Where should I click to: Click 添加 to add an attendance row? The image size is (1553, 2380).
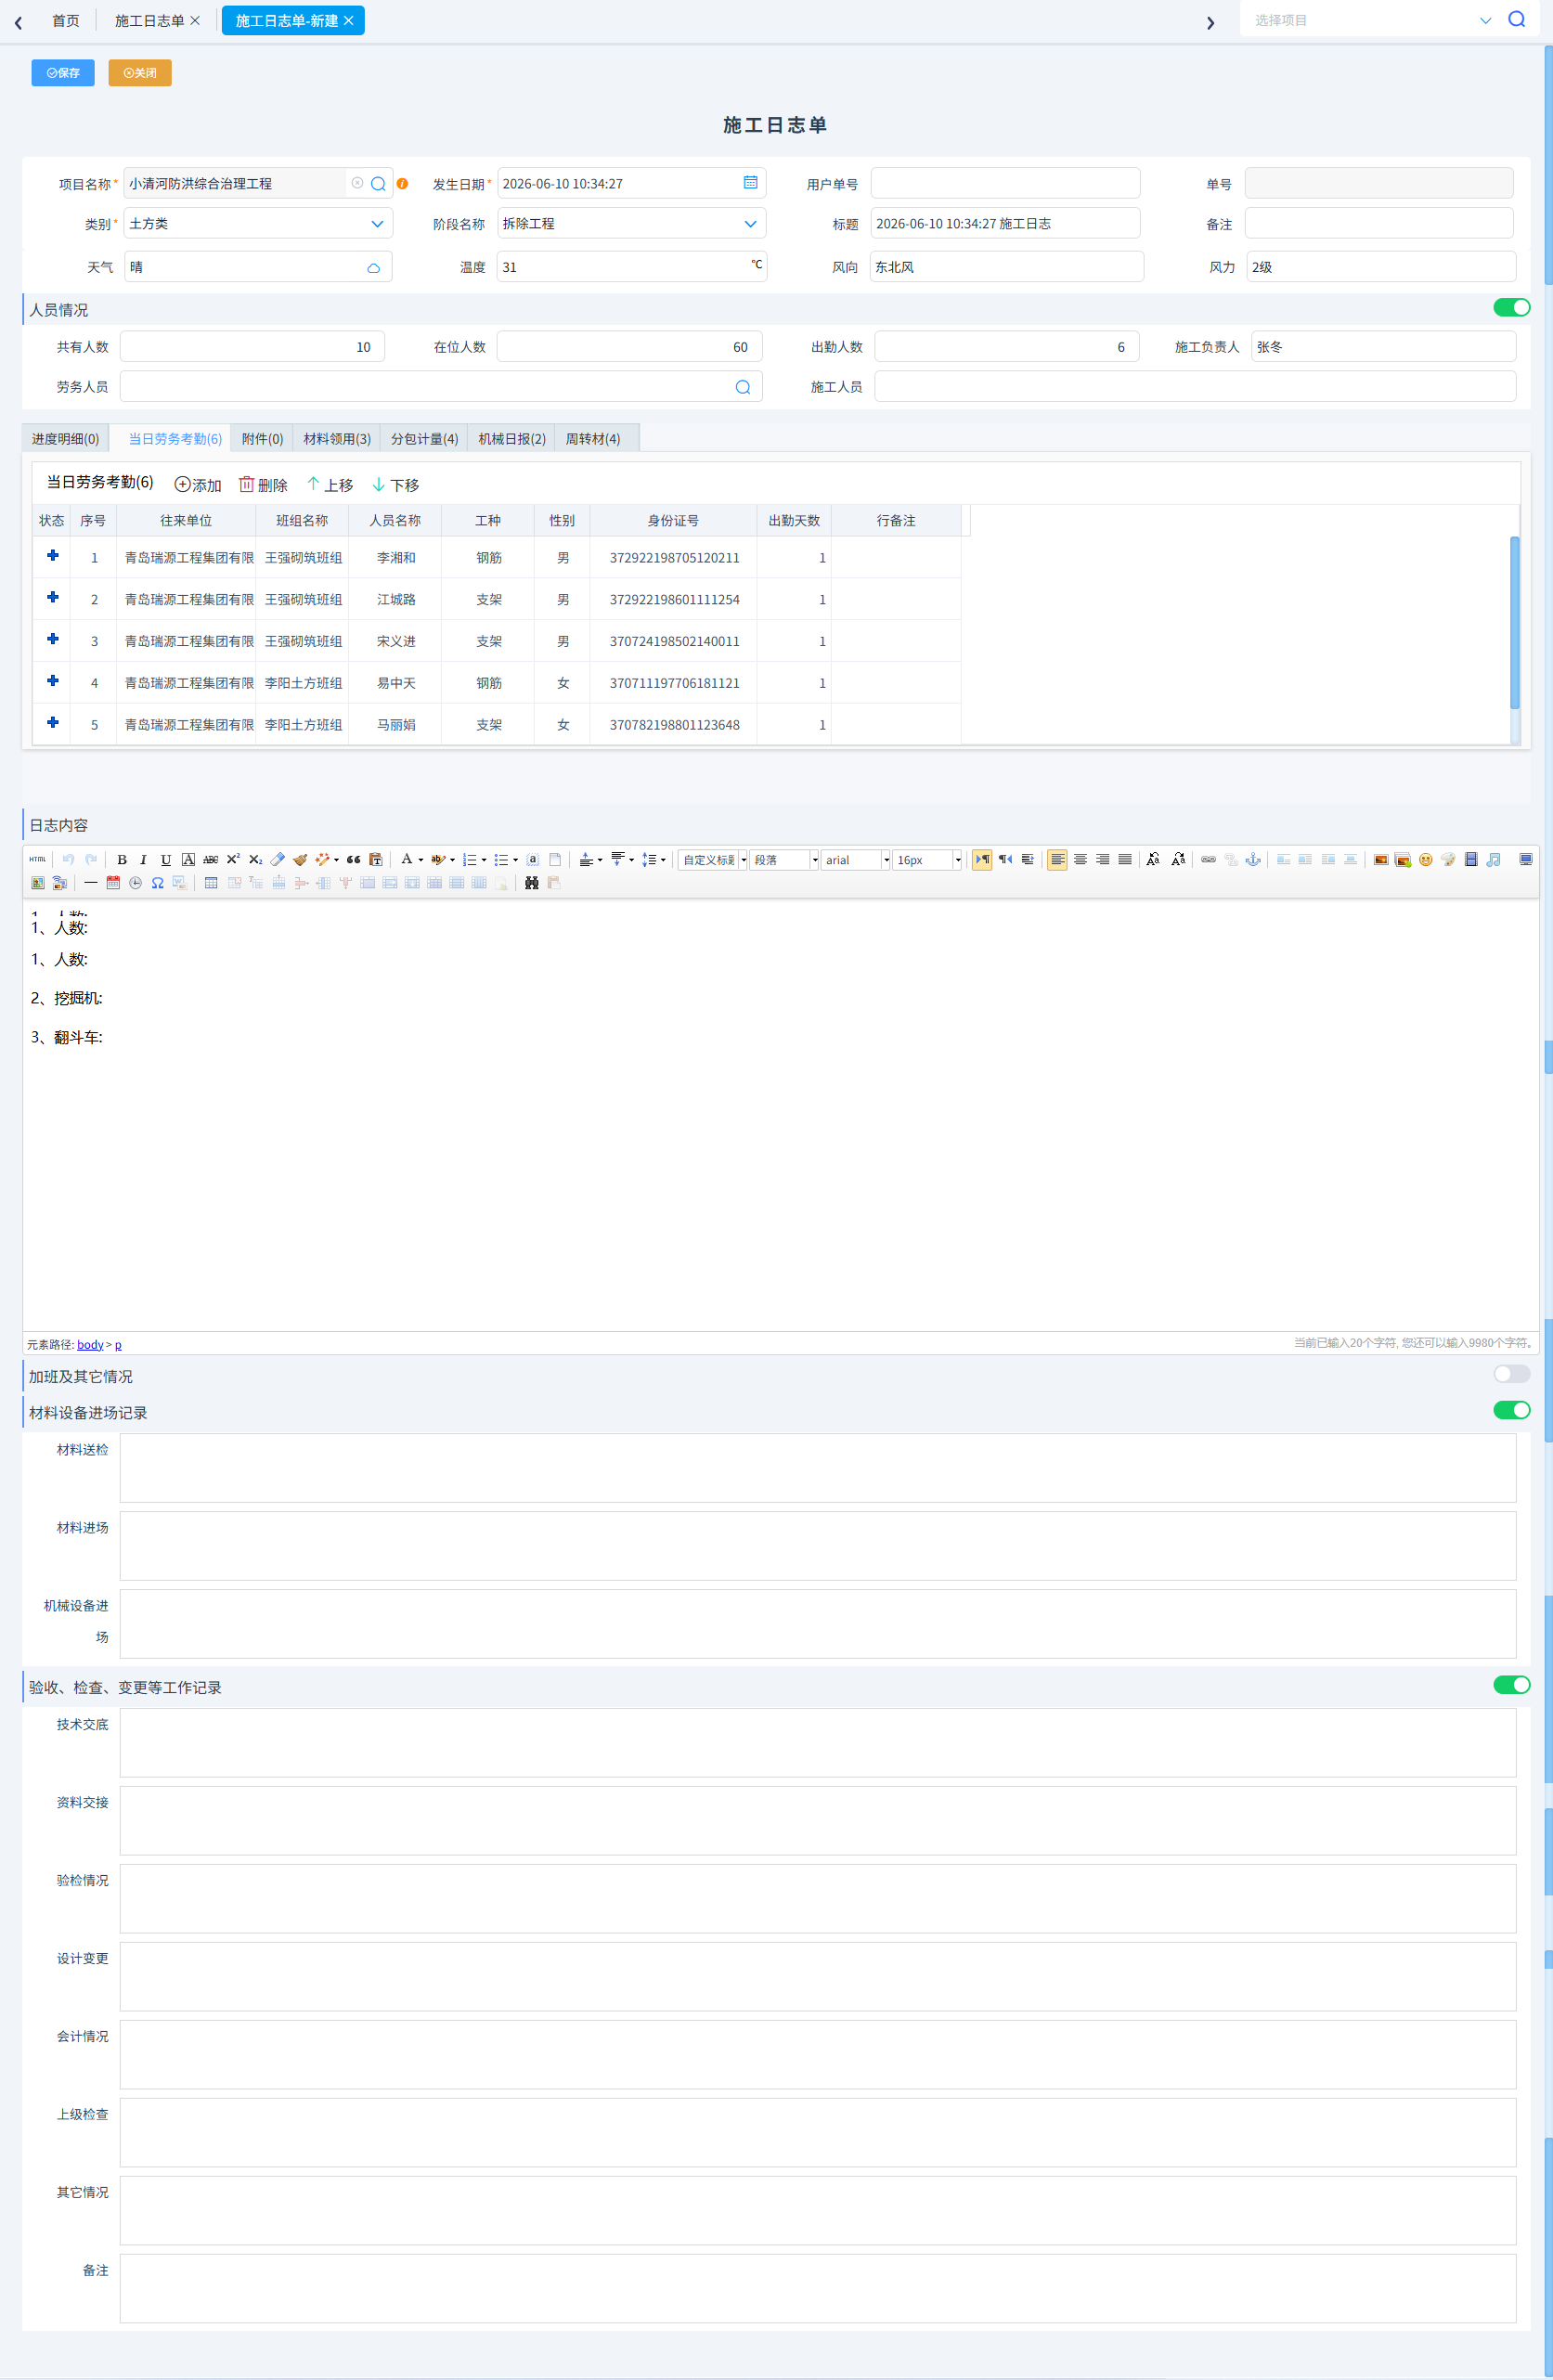click(198, 485)
